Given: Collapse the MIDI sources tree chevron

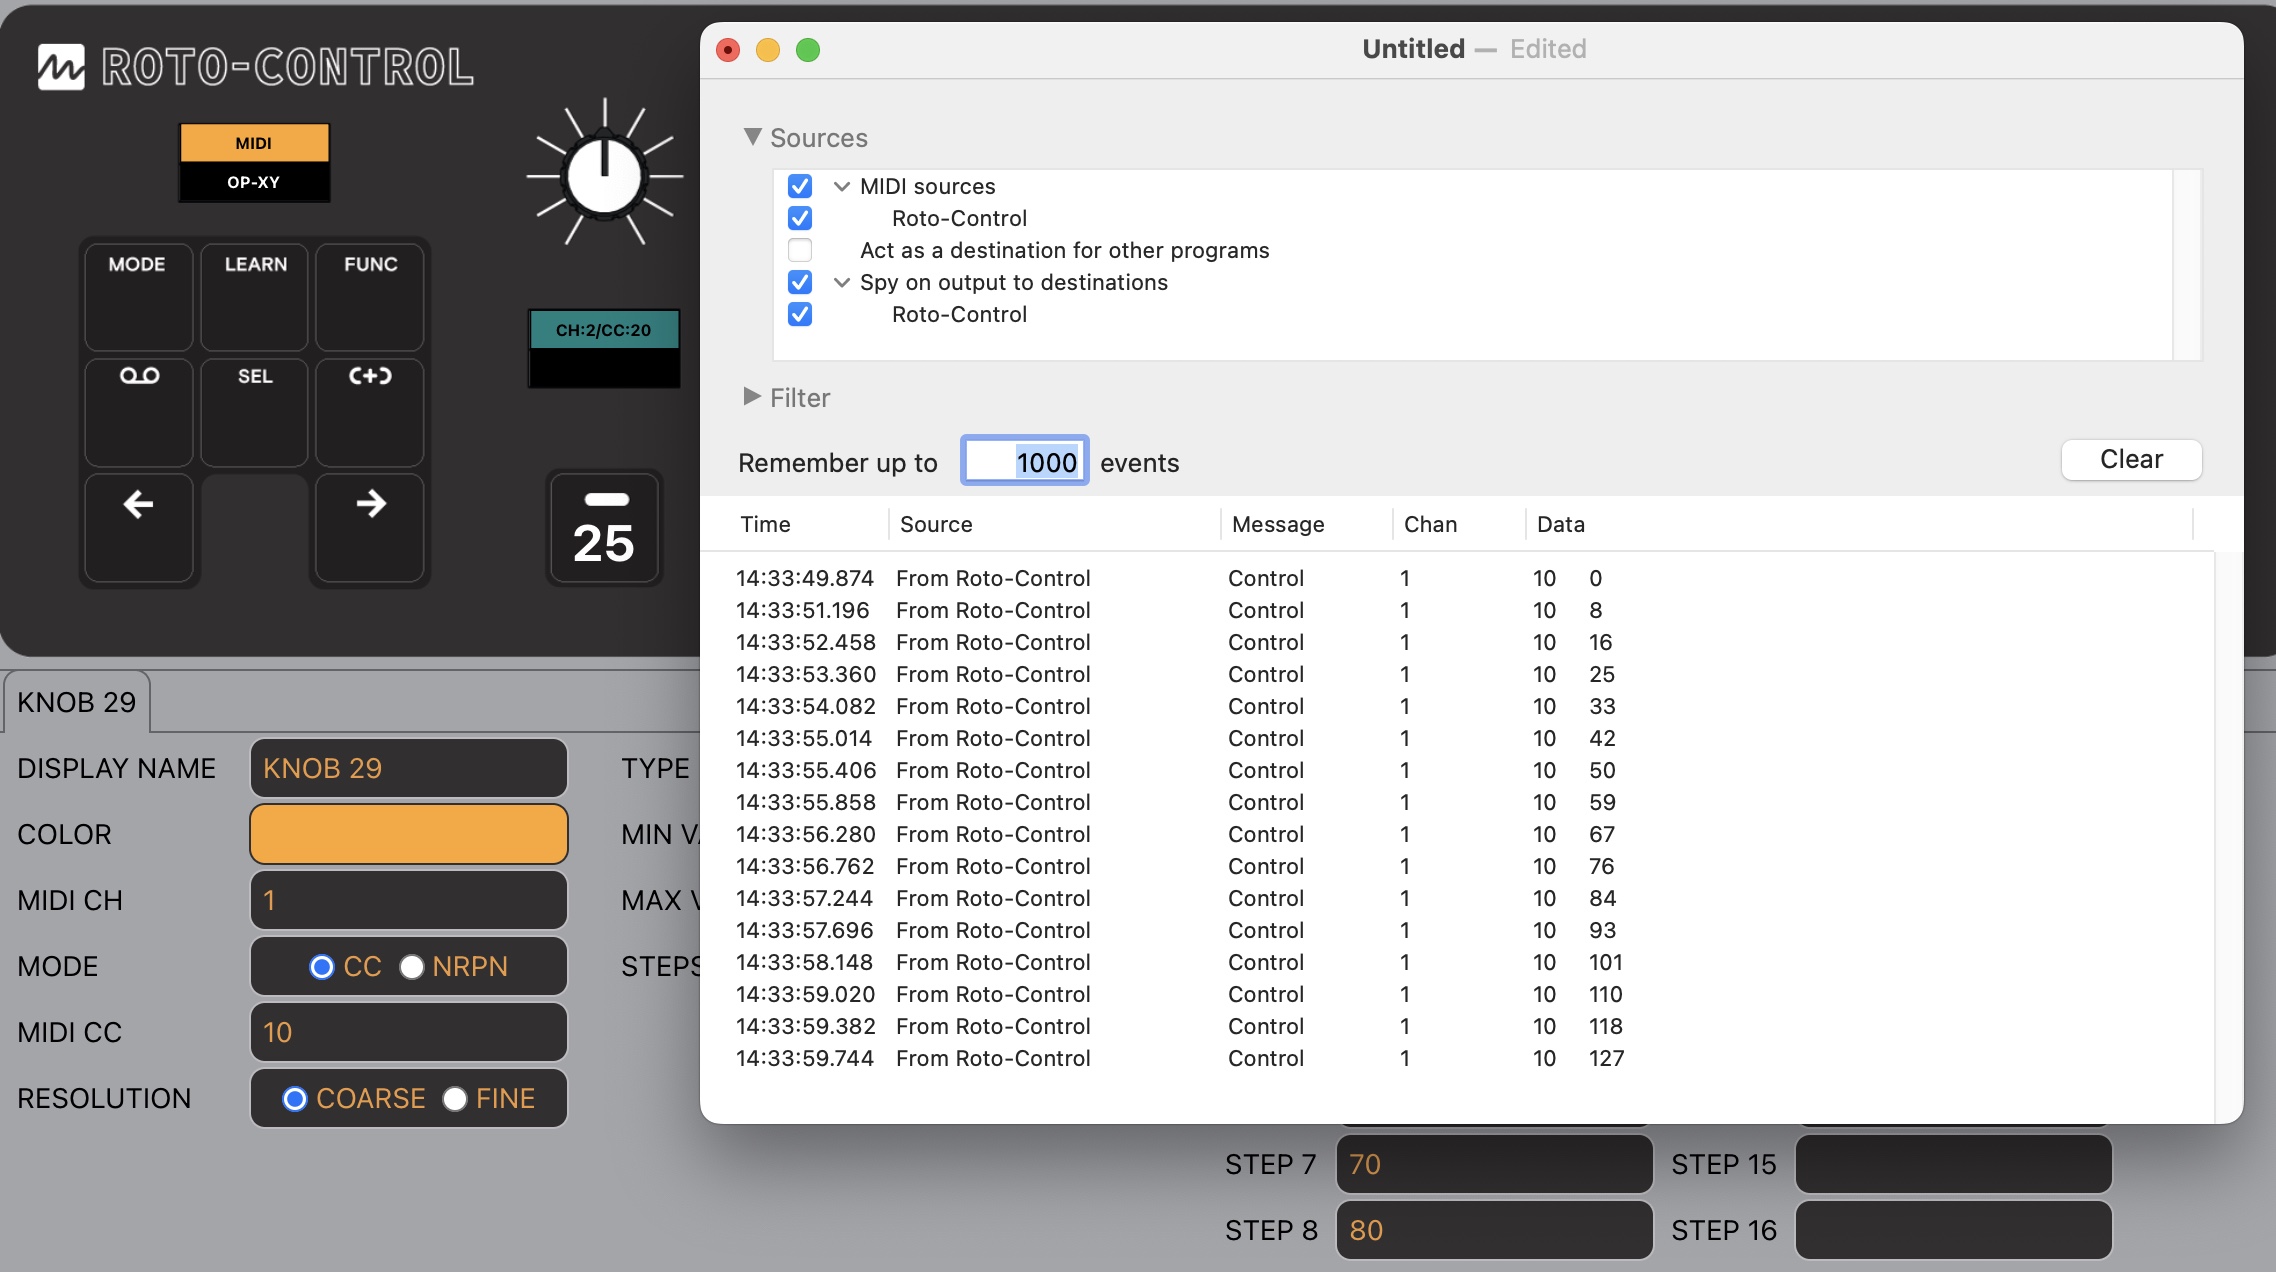Looking at the screenshot, I should click(842, 186).
